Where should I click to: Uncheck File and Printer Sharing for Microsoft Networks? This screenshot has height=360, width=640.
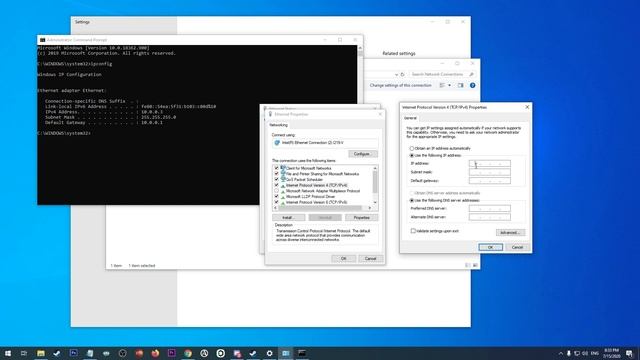click(276, 174)
